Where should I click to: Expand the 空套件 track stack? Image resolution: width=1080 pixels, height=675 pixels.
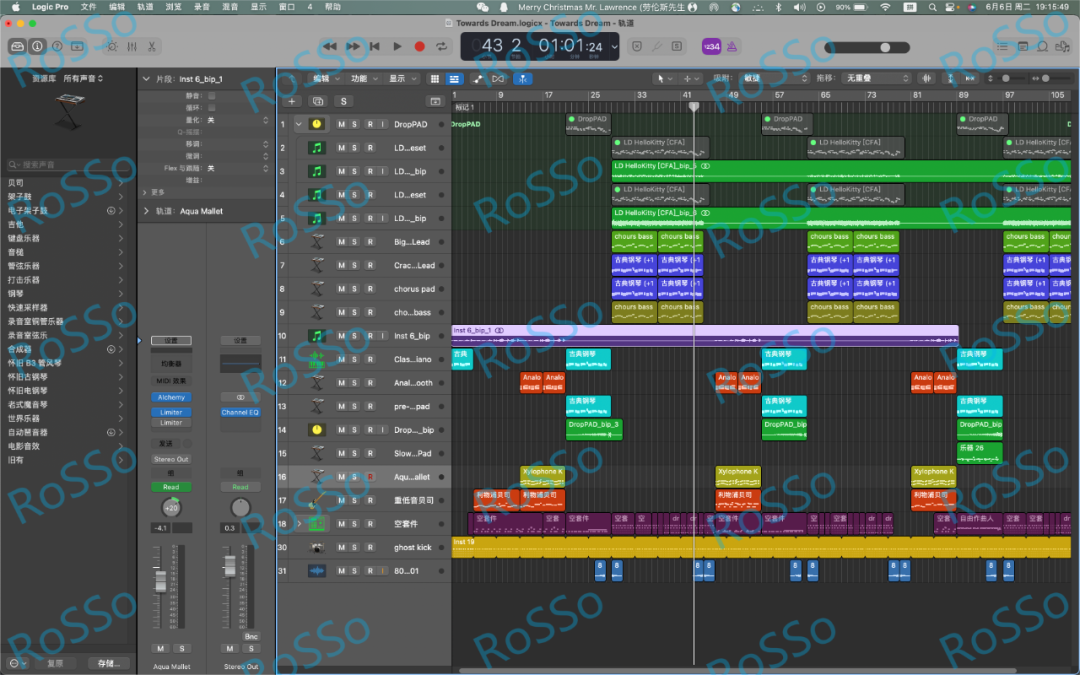pyautogui.click(x=299, y=523)
